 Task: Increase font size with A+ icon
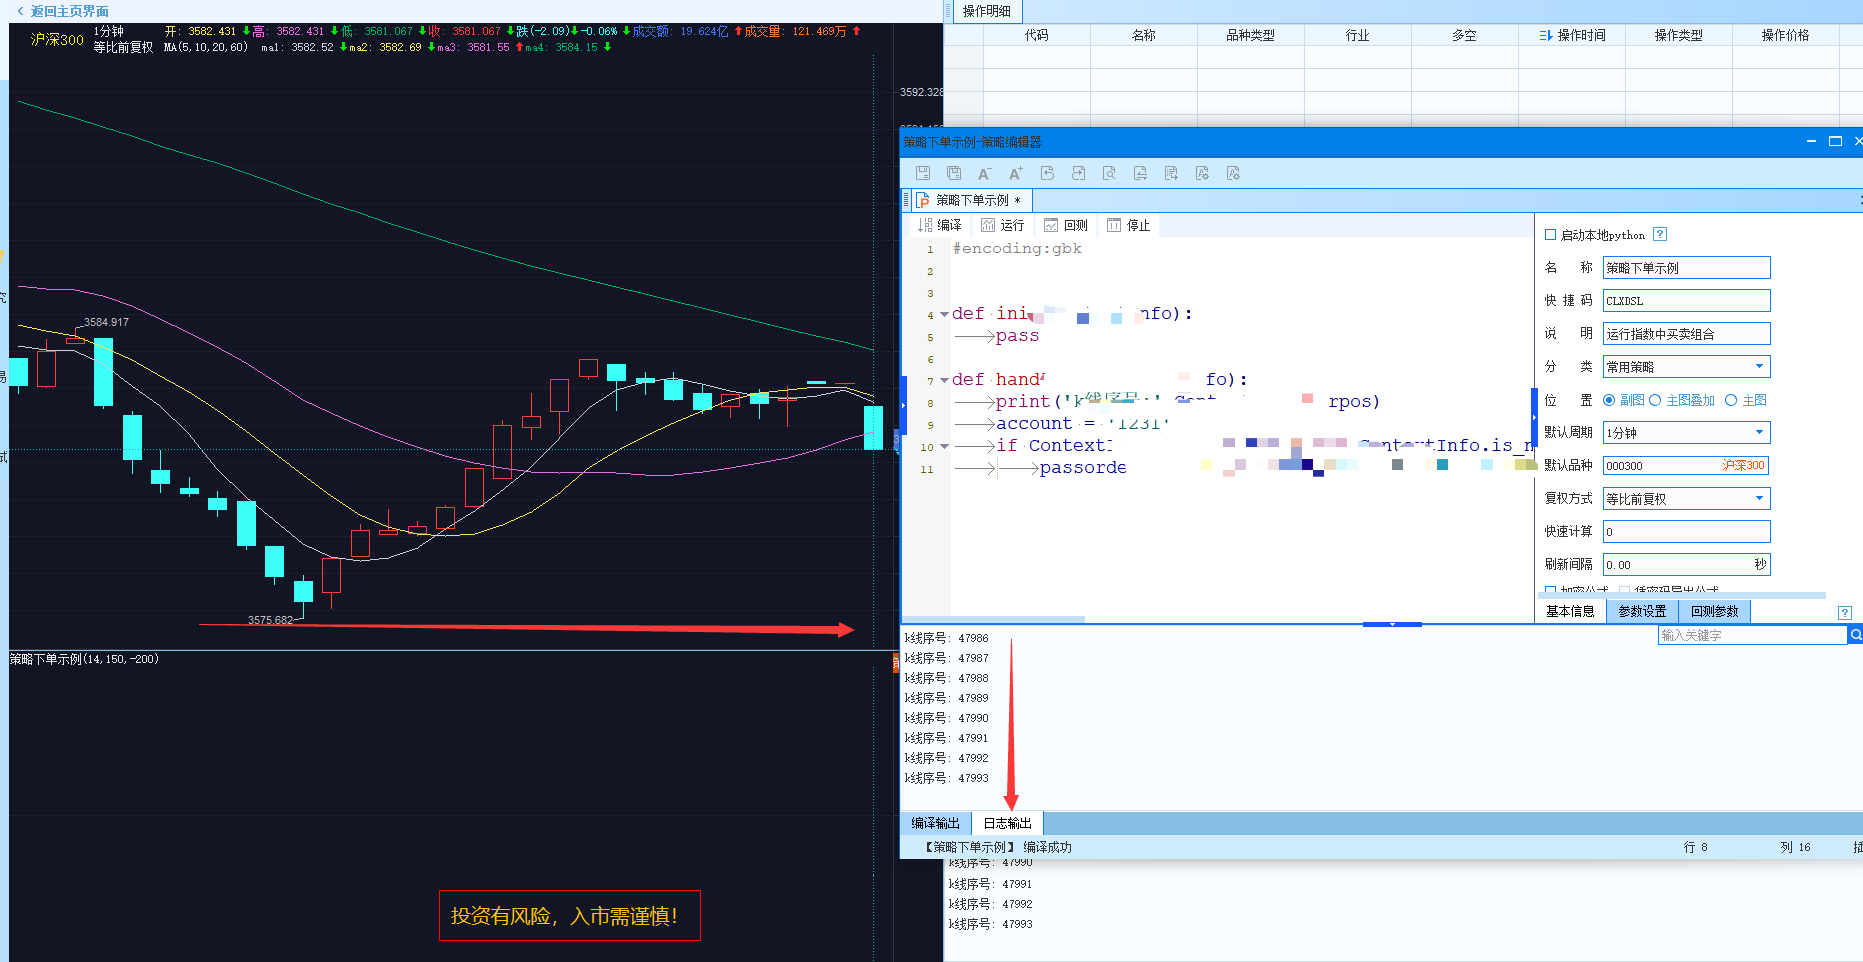1016,173
